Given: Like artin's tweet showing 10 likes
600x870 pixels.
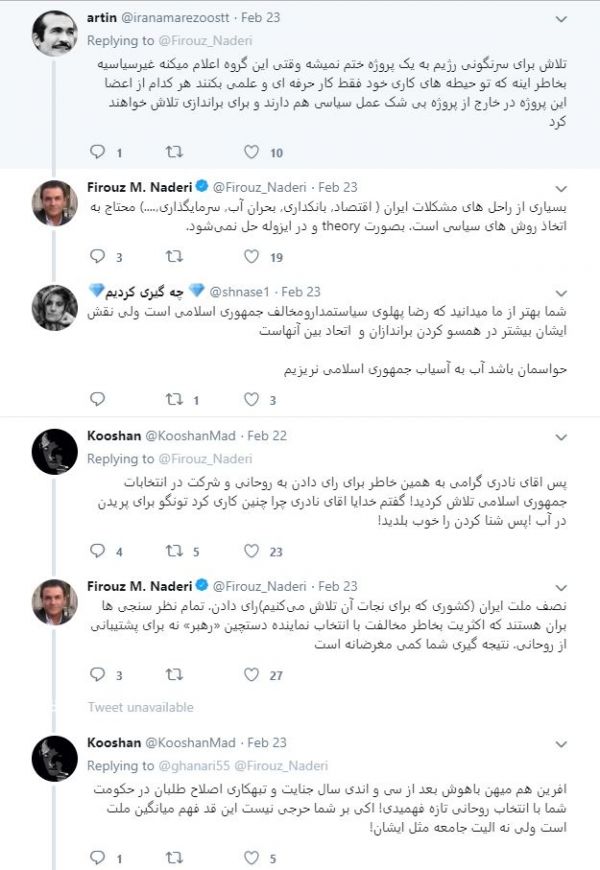Looking at the screenshot, I should (250, 153).
